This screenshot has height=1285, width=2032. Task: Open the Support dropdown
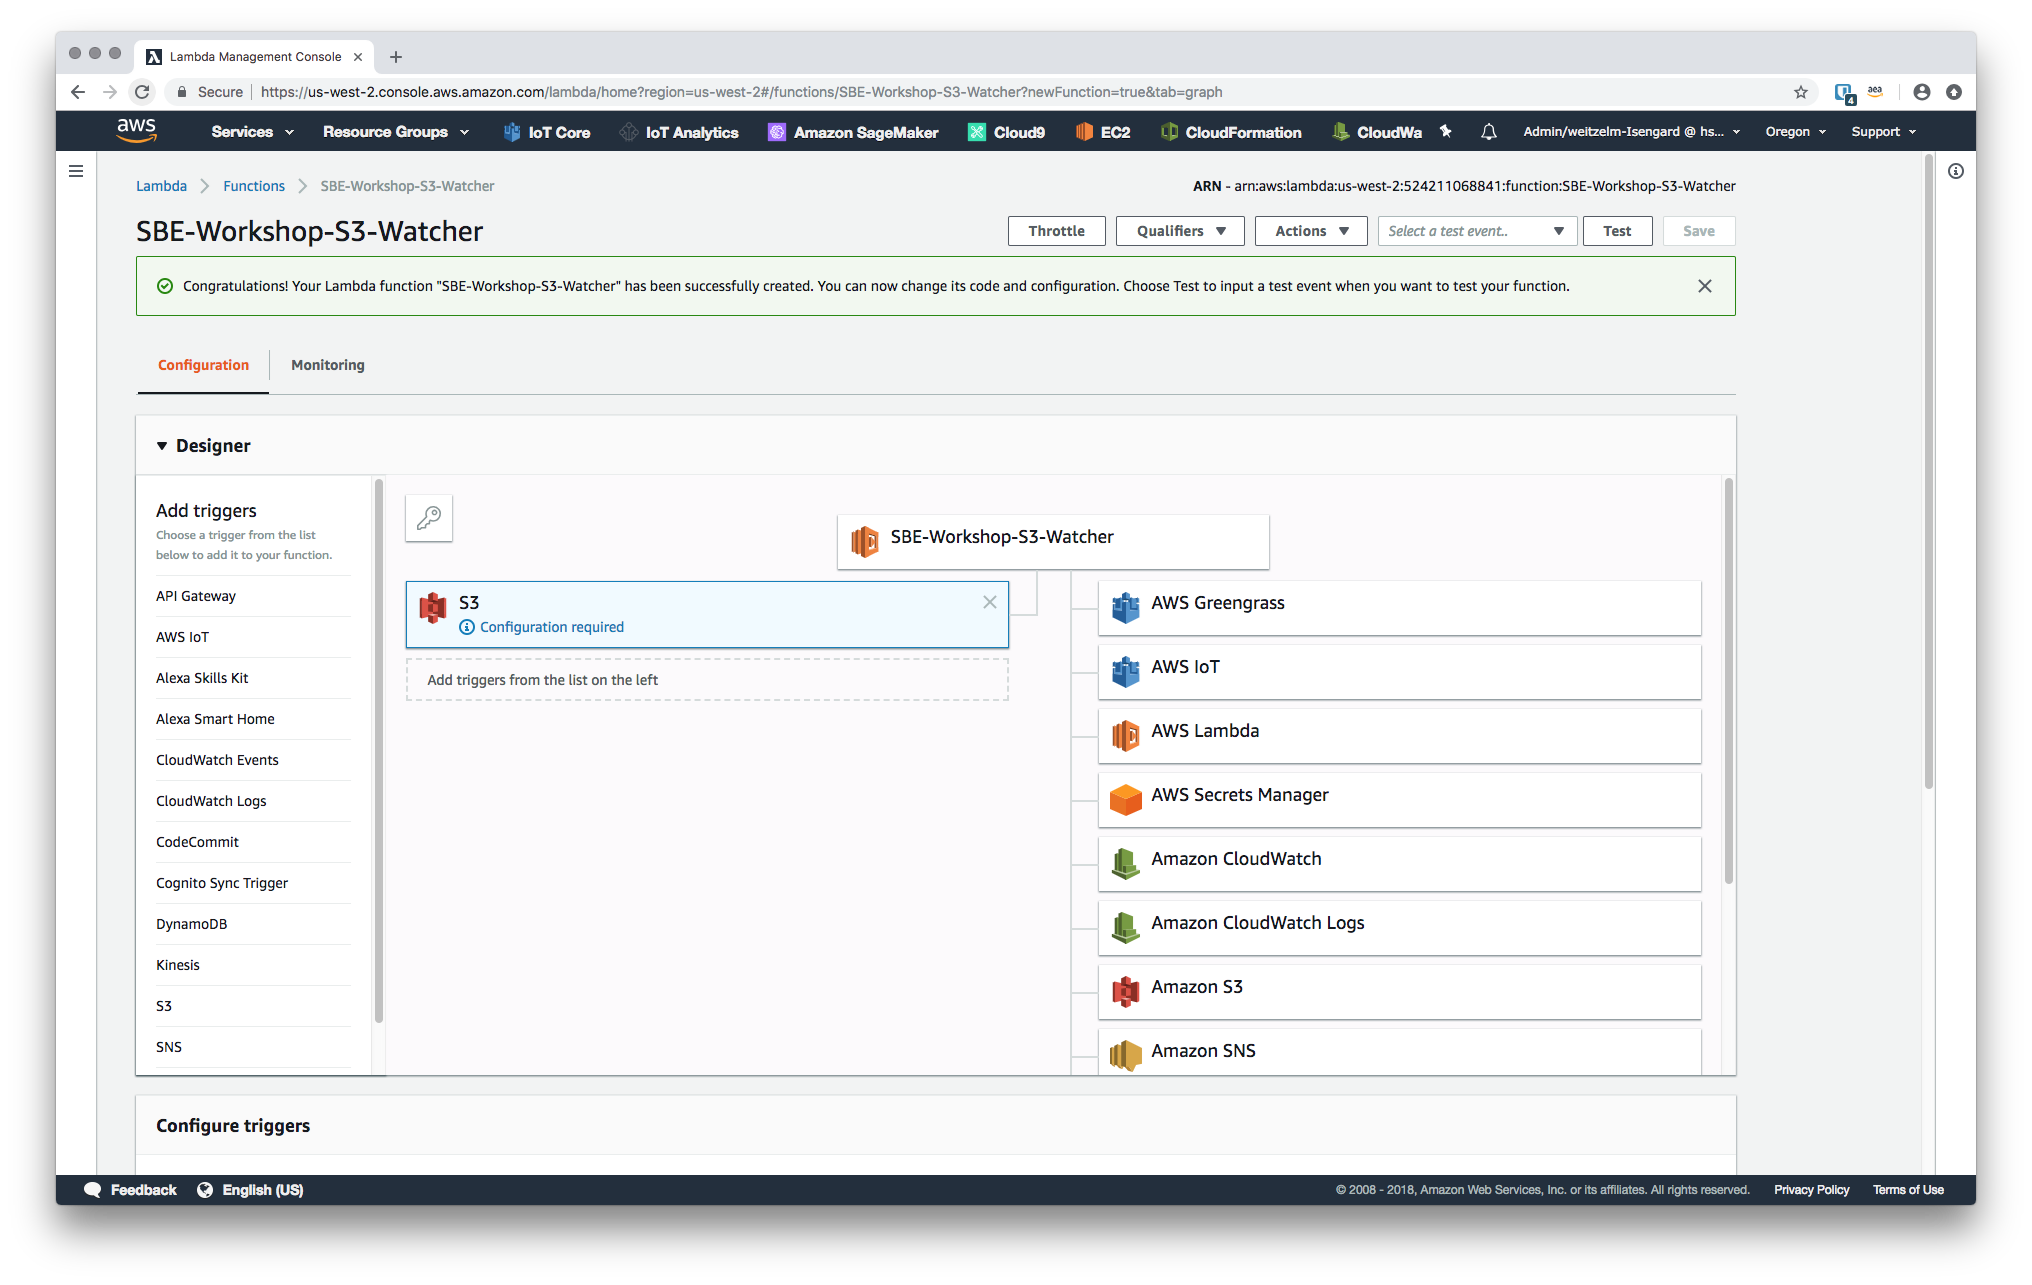1884,132
